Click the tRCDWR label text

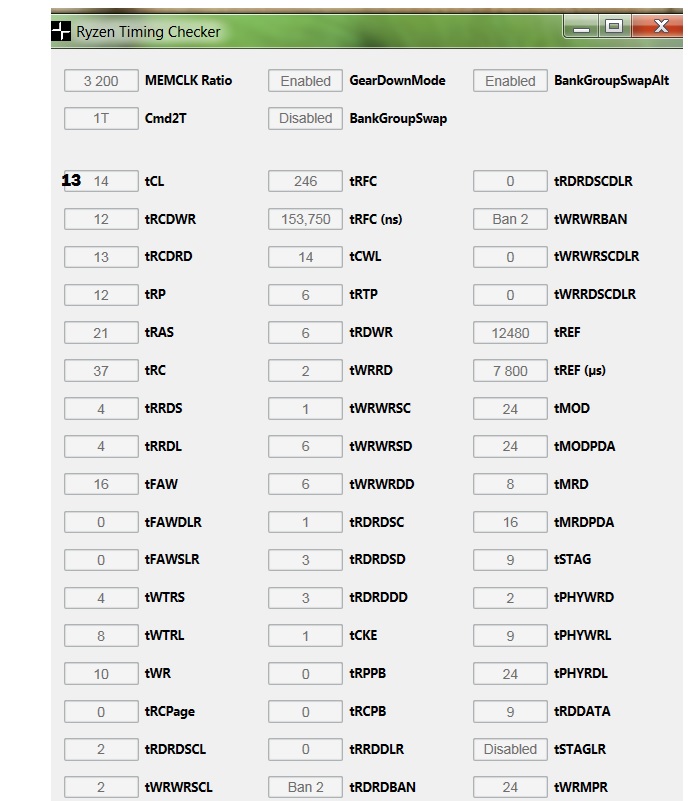pos(169,219)
